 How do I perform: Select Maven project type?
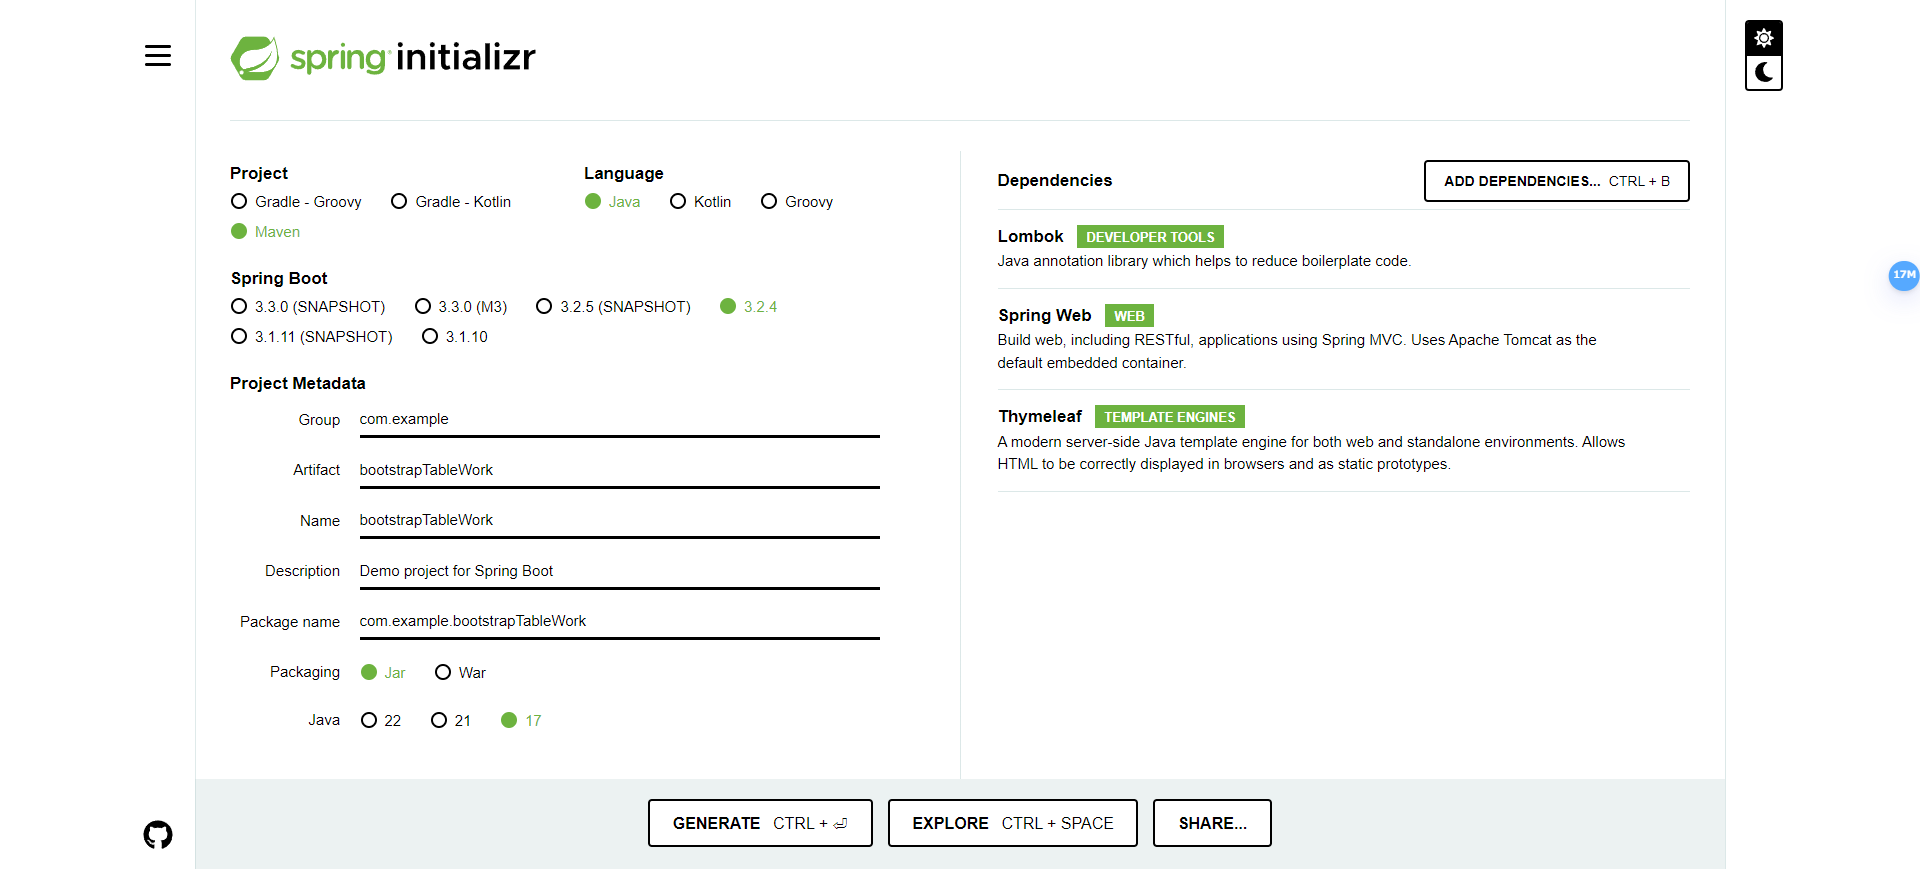pos(265,232)
